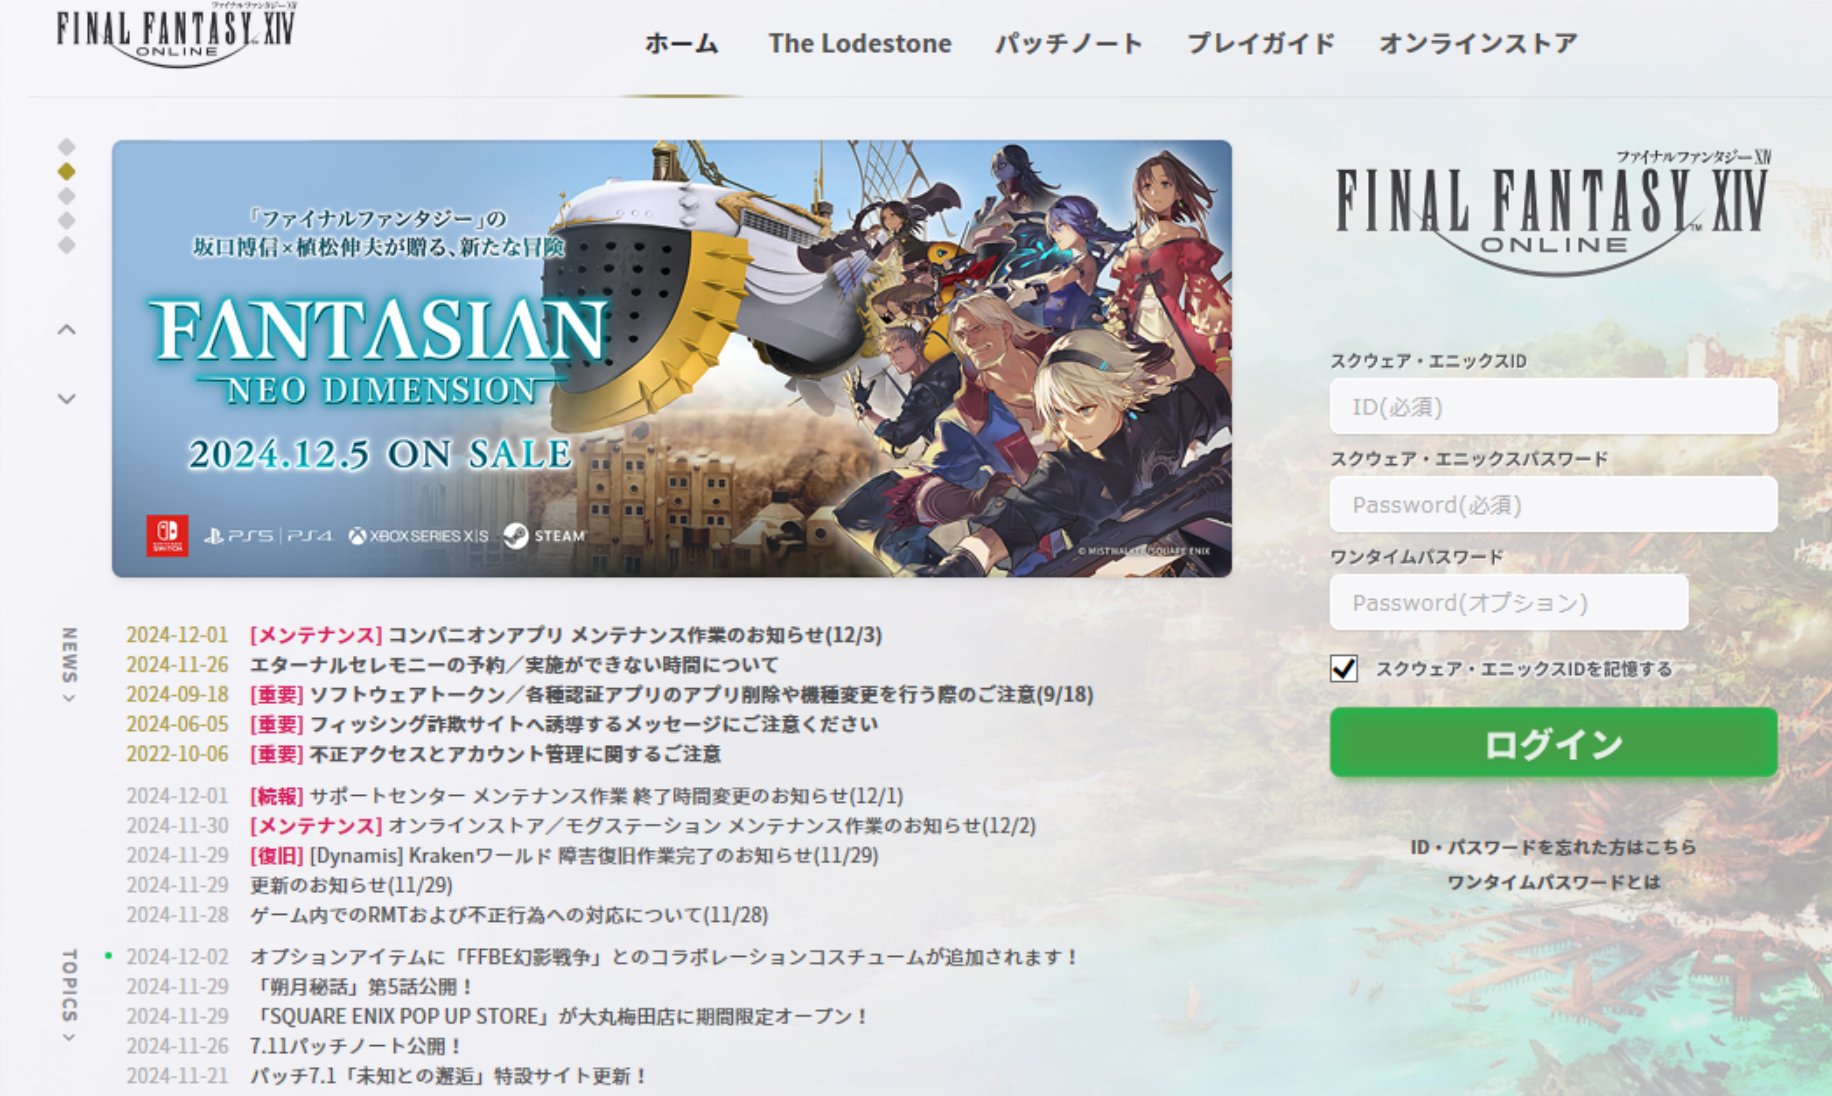Show previous banner with up chevron

coord(67,329)
